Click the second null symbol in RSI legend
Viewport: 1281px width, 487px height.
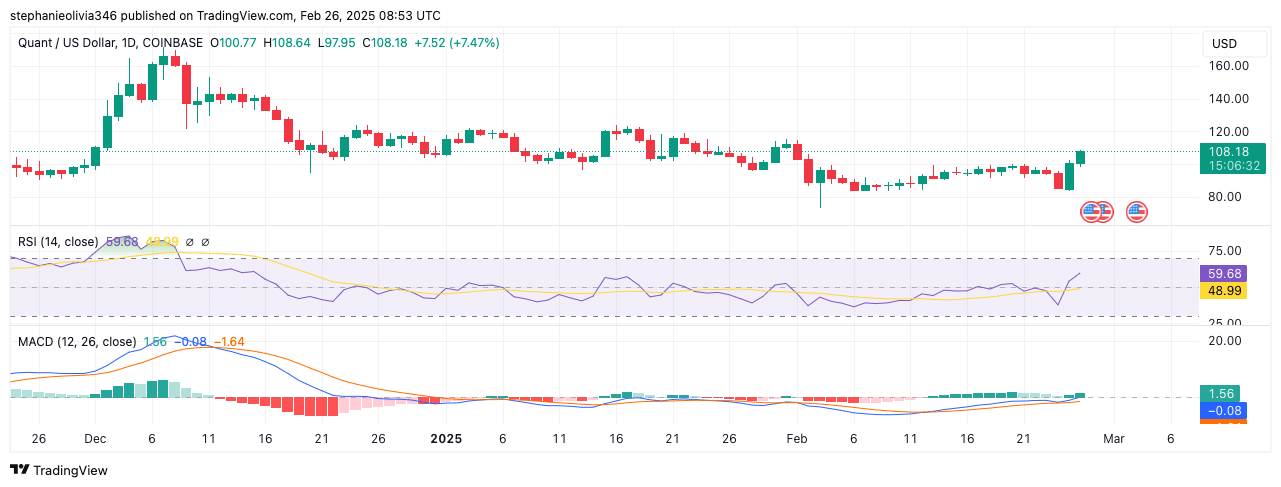tap(205, 242)
